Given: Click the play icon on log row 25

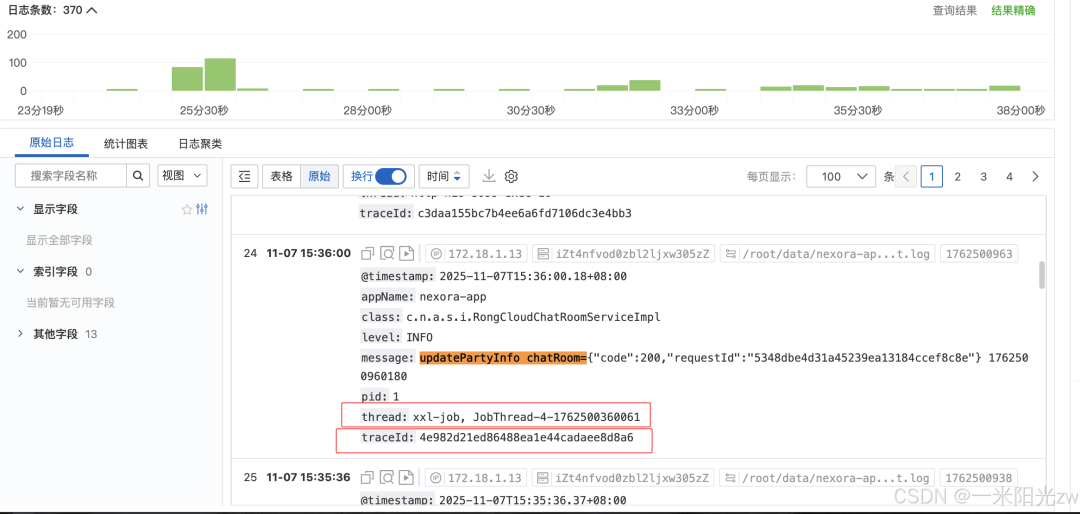Looking at the screenshot, I should point(407,477).
